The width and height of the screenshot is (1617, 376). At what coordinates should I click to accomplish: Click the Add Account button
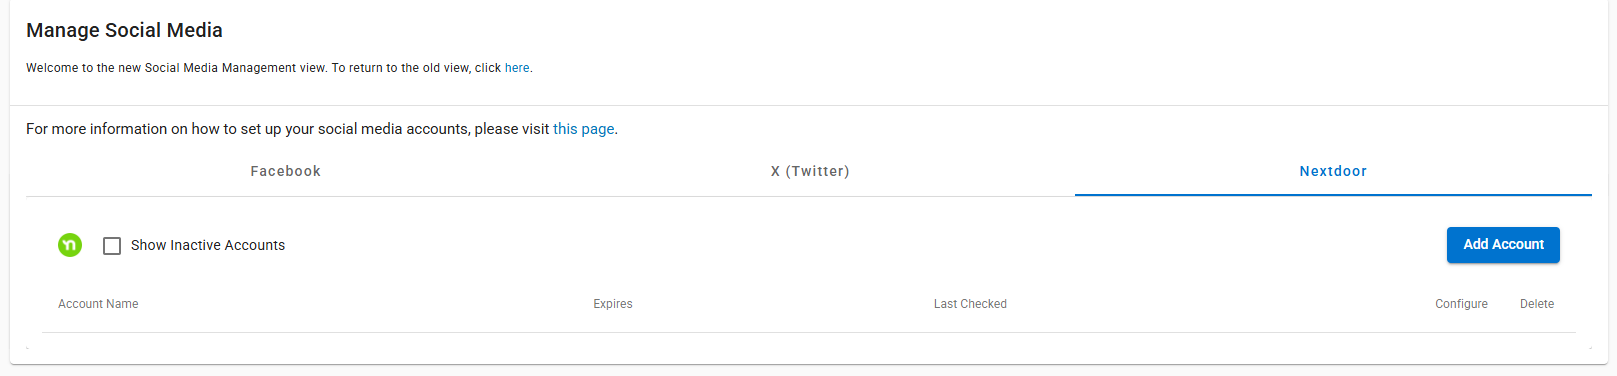point(1503,245)
